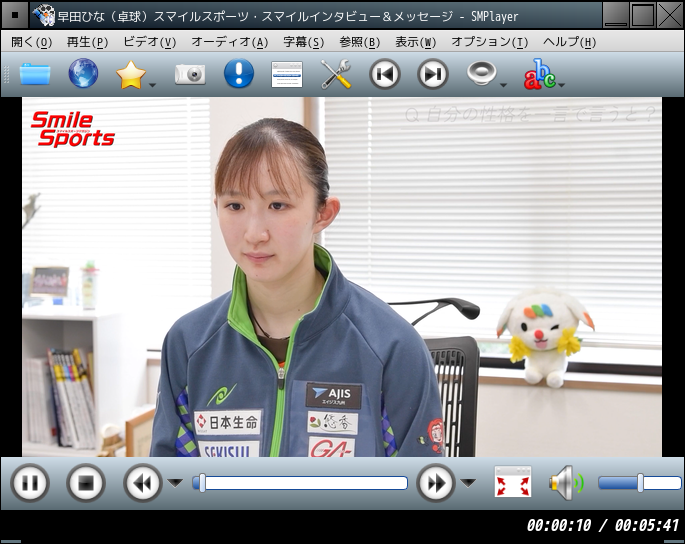Grab the toolbar drag handle
Screen dimensions: 685x544
(x=7, y=74)
